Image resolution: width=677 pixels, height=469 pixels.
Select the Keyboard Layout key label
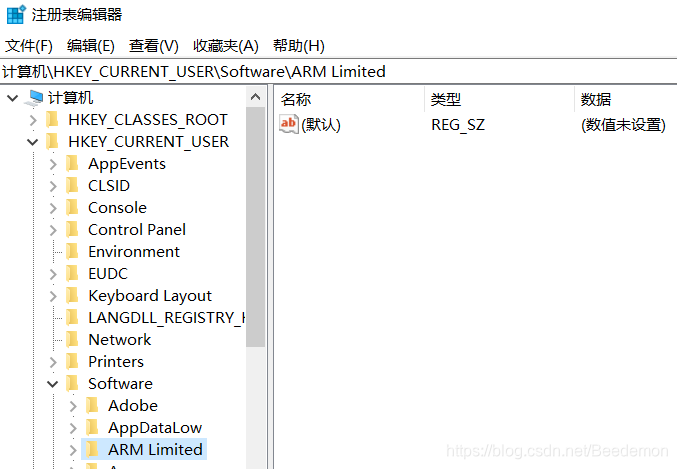pyautogui.click(x=150, y=297)
